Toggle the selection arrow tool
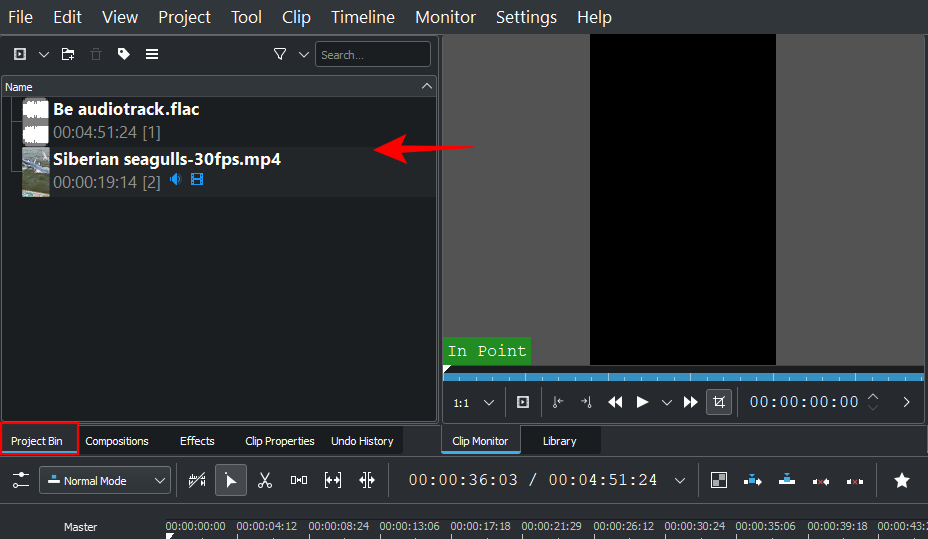 point(231,480)
